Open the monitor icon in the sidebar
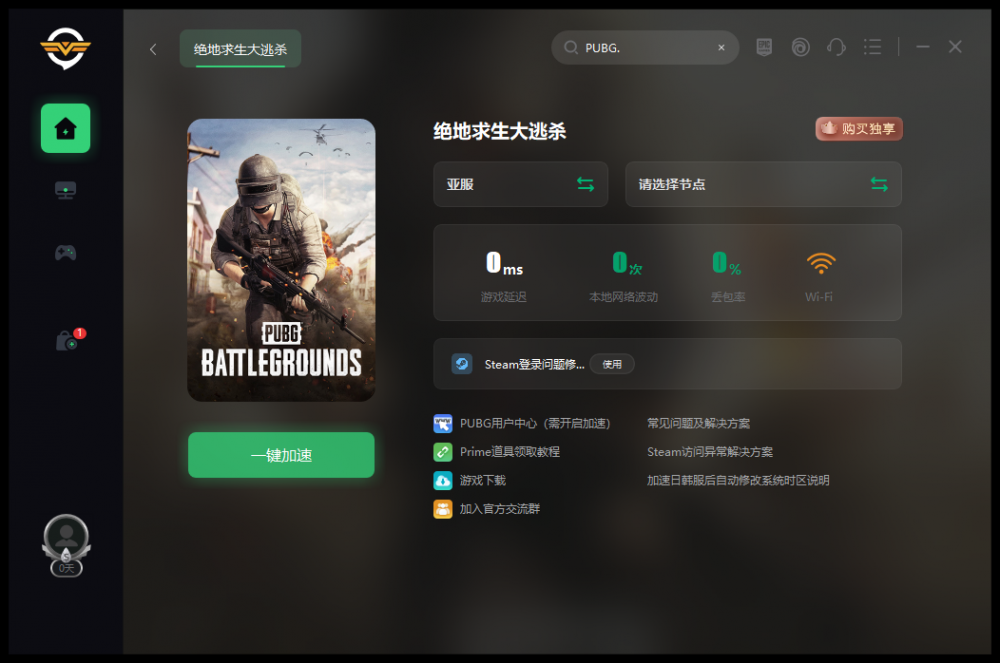Screen dimensions: 1000x663 [66, 190]
